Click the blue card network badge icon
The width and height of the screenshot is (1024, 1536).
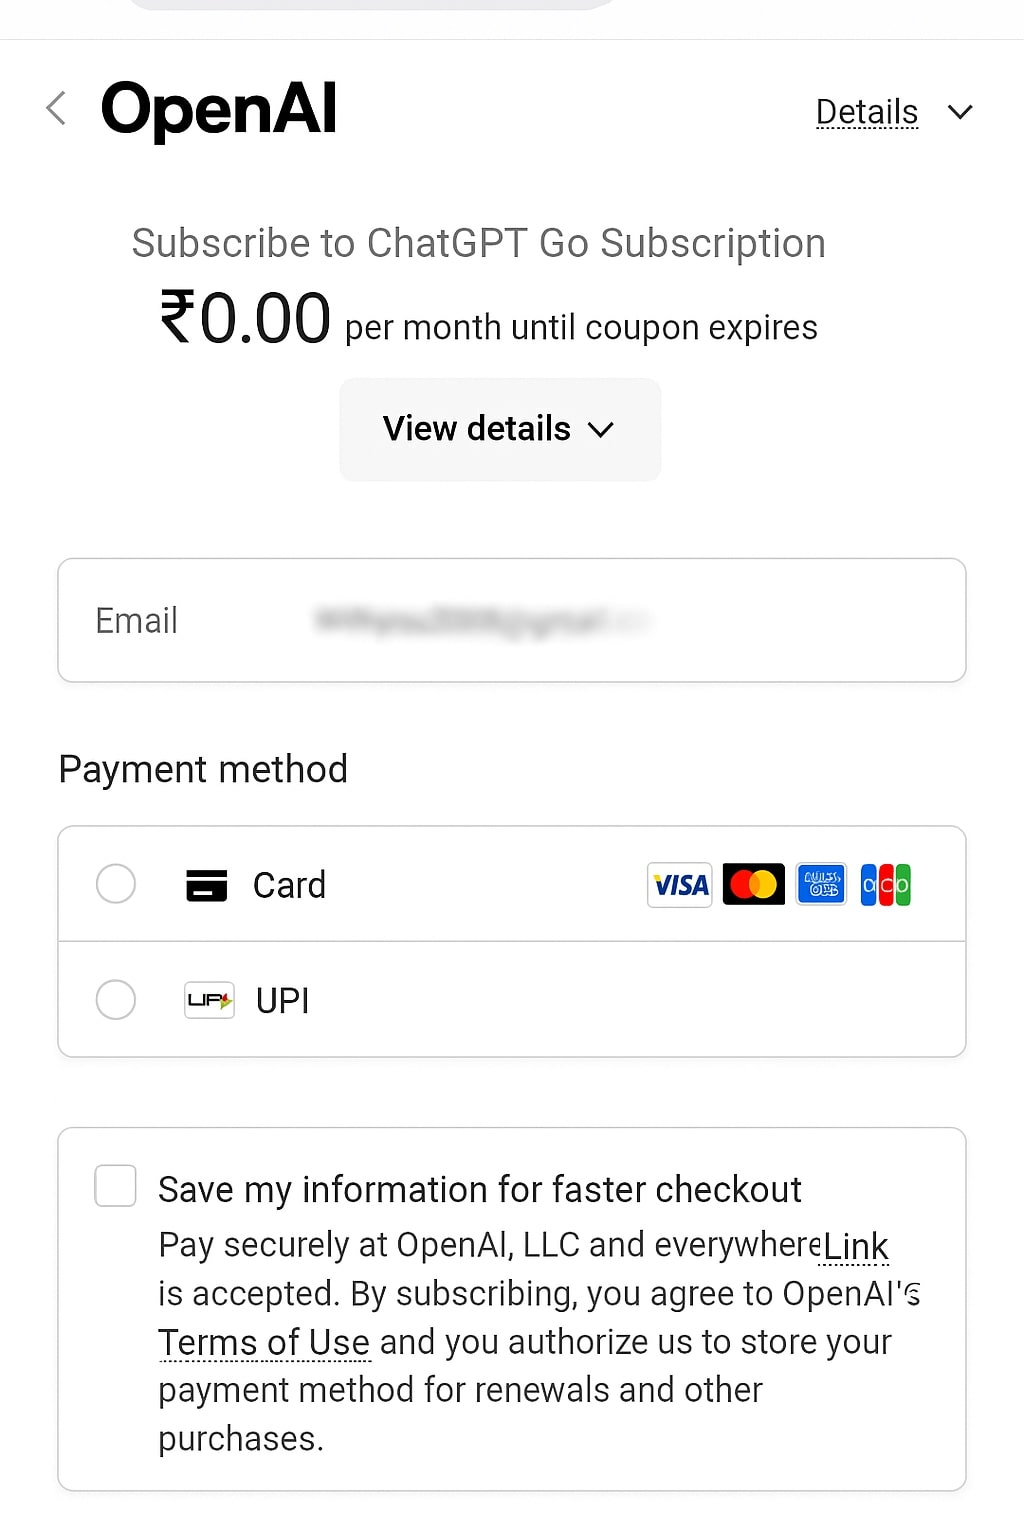pyautogui.click(x=820, y=884)
